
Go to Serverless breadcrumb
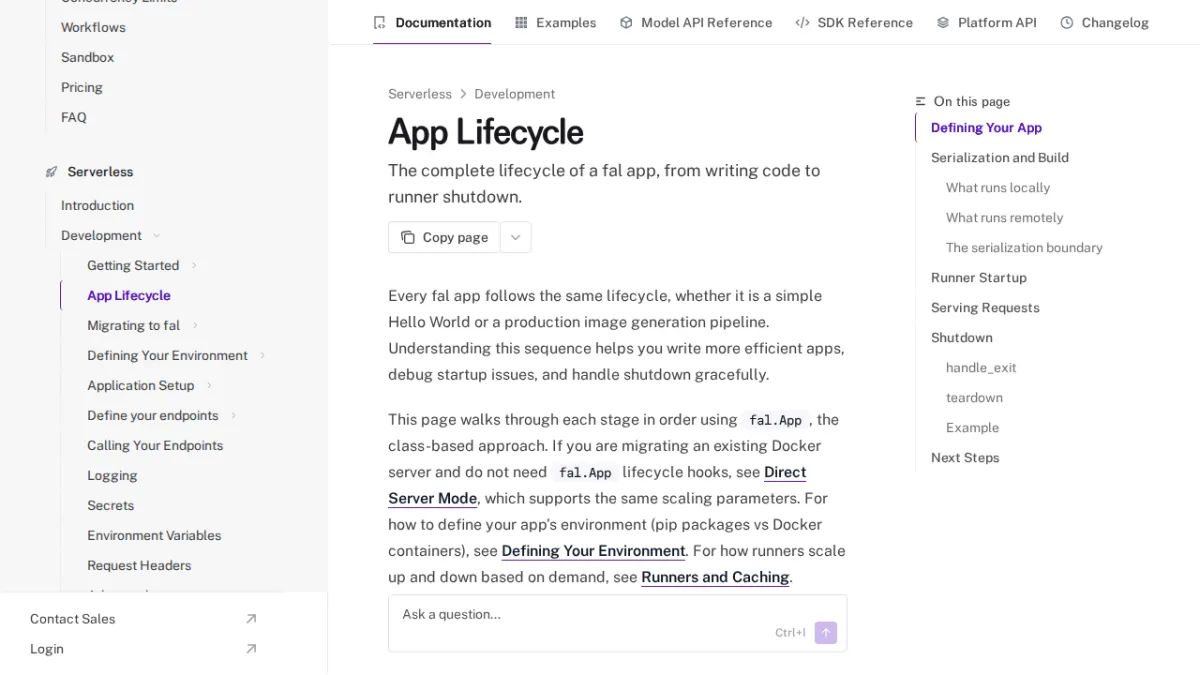click(420, 94)
